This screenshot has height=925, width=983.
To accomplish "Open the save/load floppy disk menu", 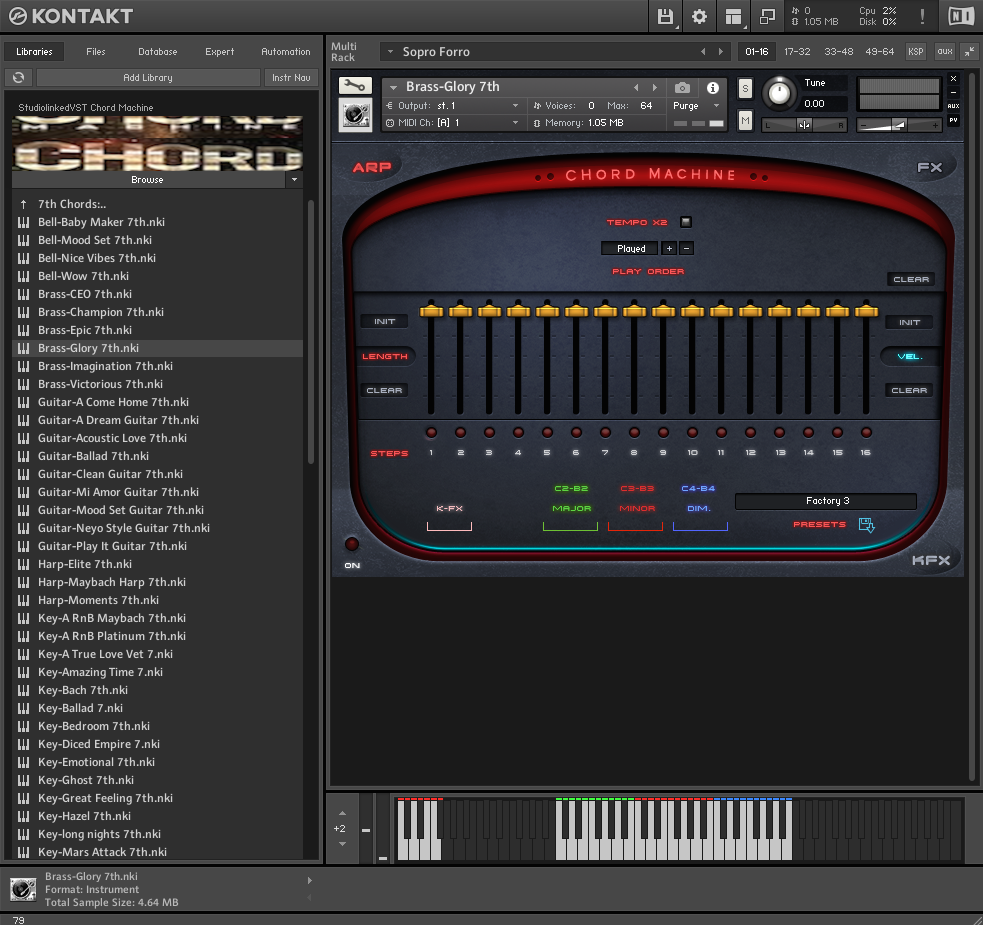I will coord(665,16).
